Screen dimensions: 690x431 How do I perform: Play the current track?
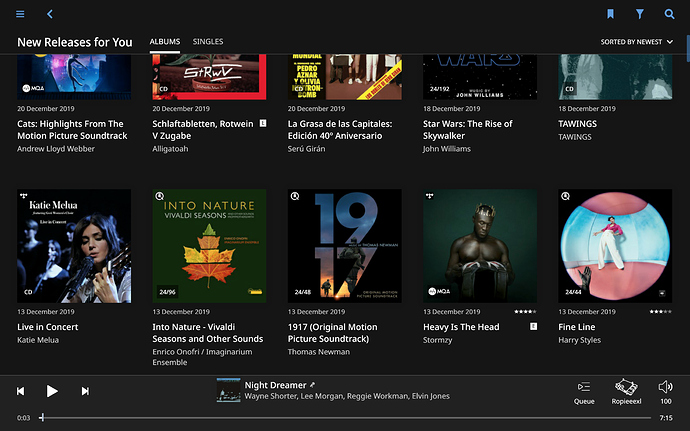point(52,391)
